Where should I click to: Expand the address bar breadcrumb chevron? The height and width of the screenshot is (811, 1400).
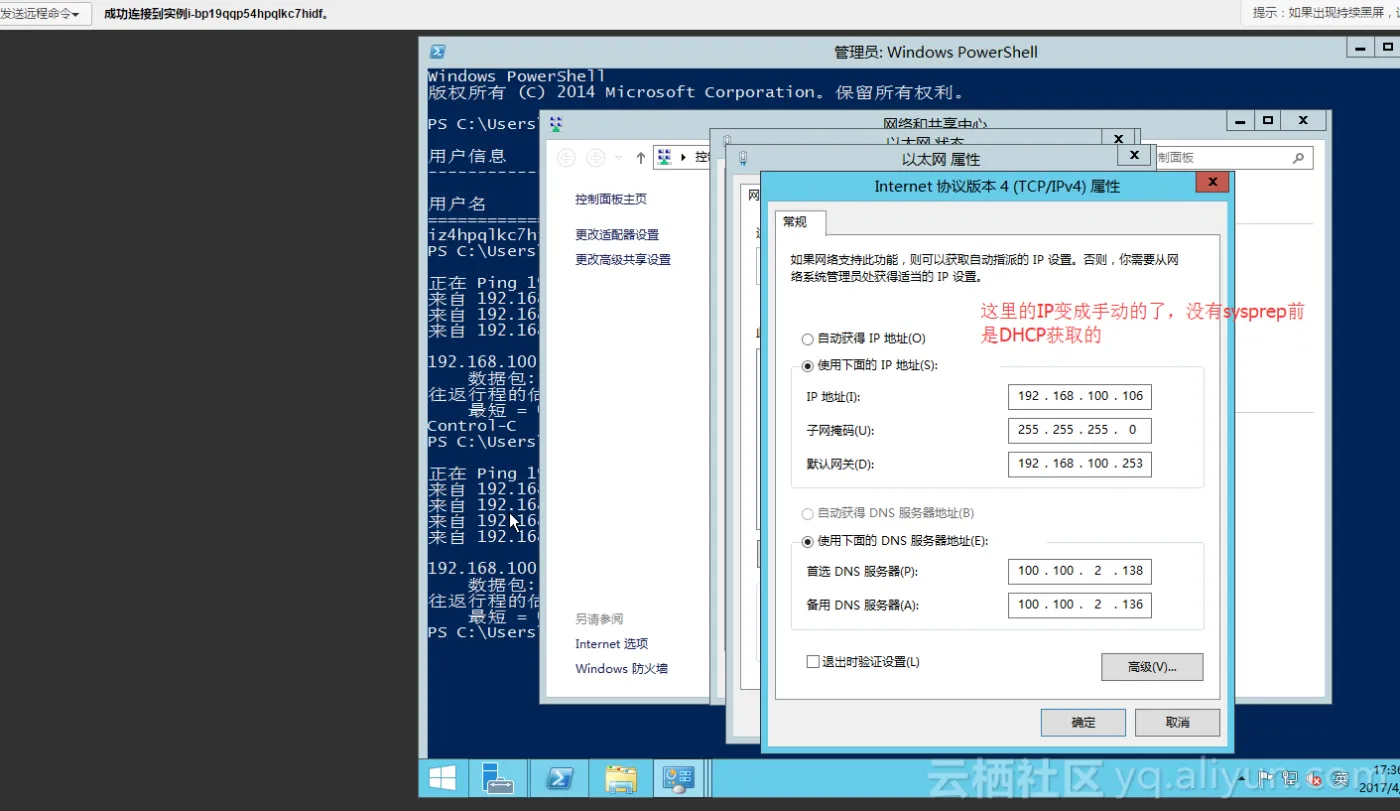coord(684,158)
